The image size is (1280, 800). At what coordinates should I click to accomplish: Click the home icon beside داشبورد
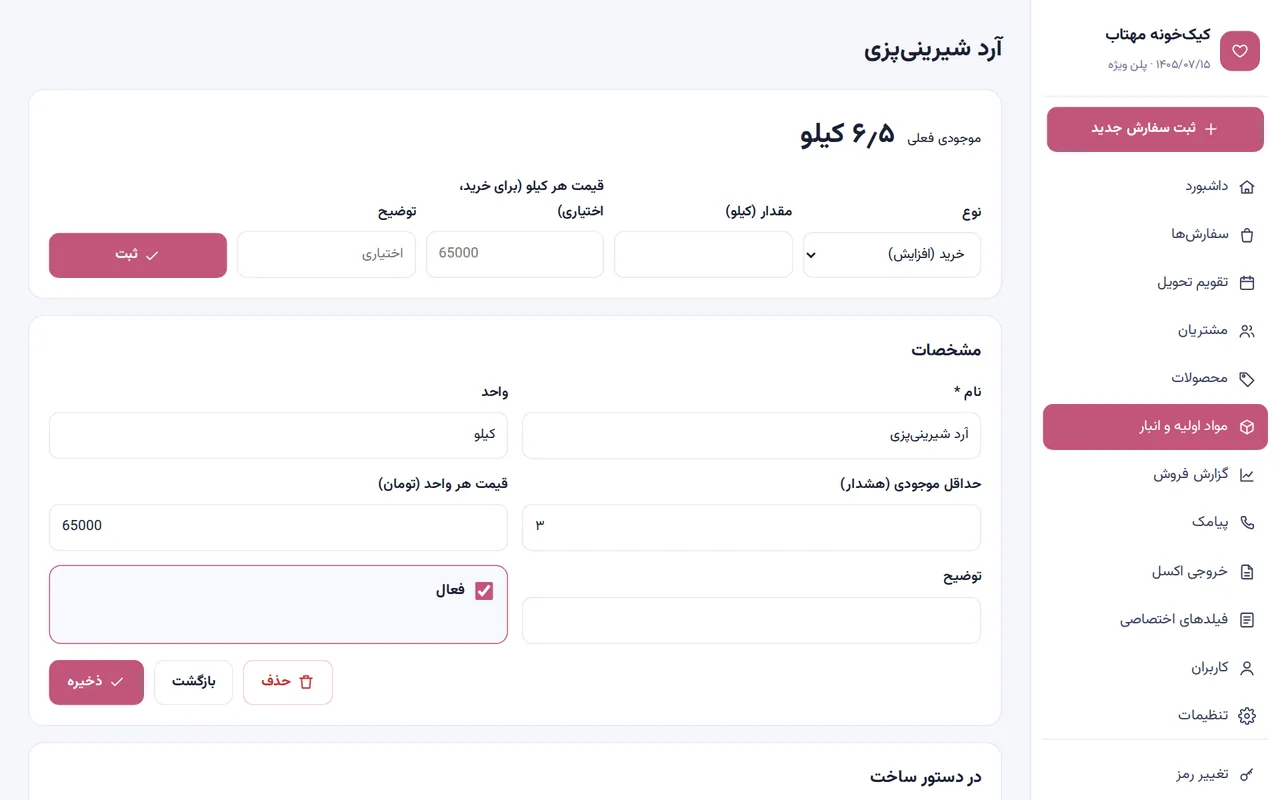1246,187
